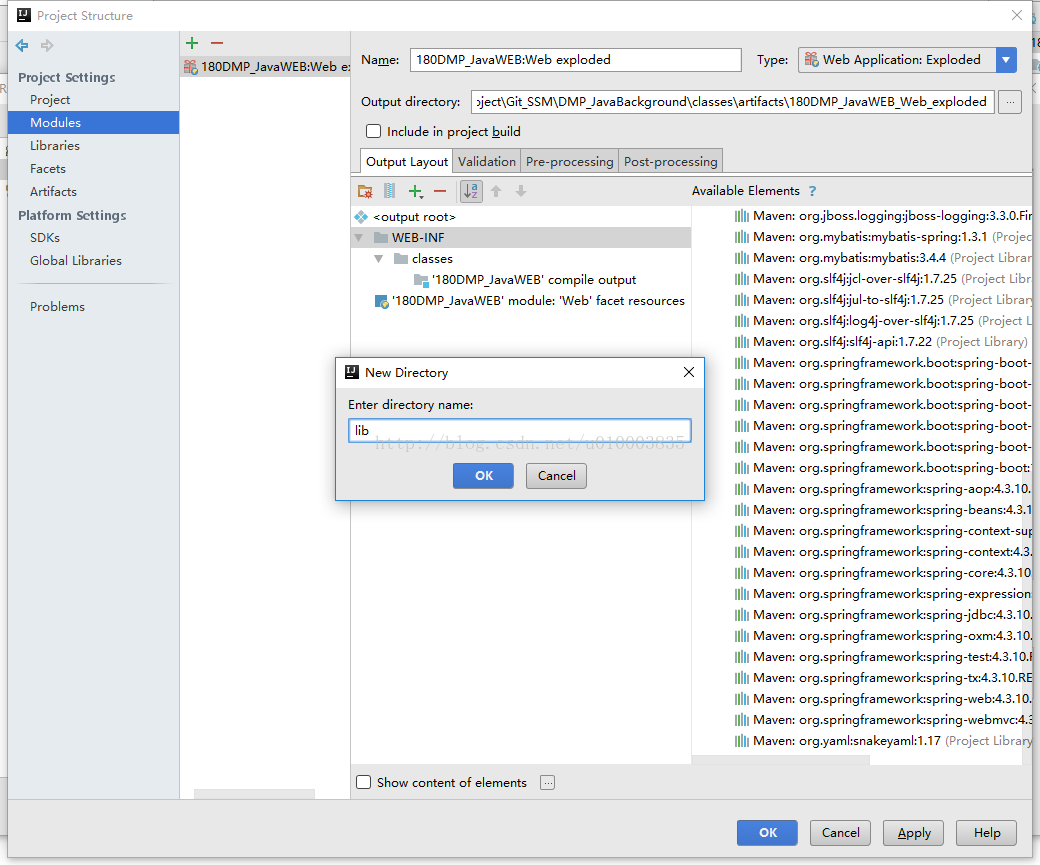Click the back navigation arrow

point(22,45)
